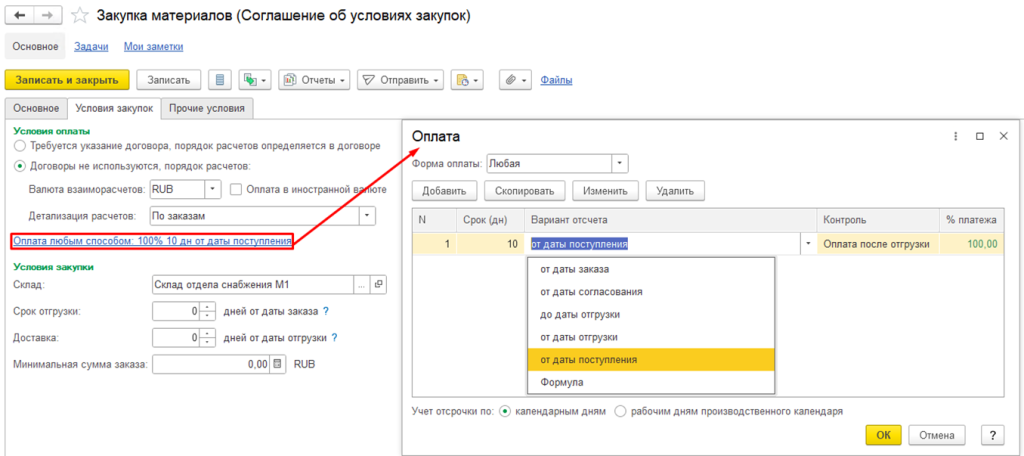
Task: Open help with the ? button
Action: click(993, 435)
